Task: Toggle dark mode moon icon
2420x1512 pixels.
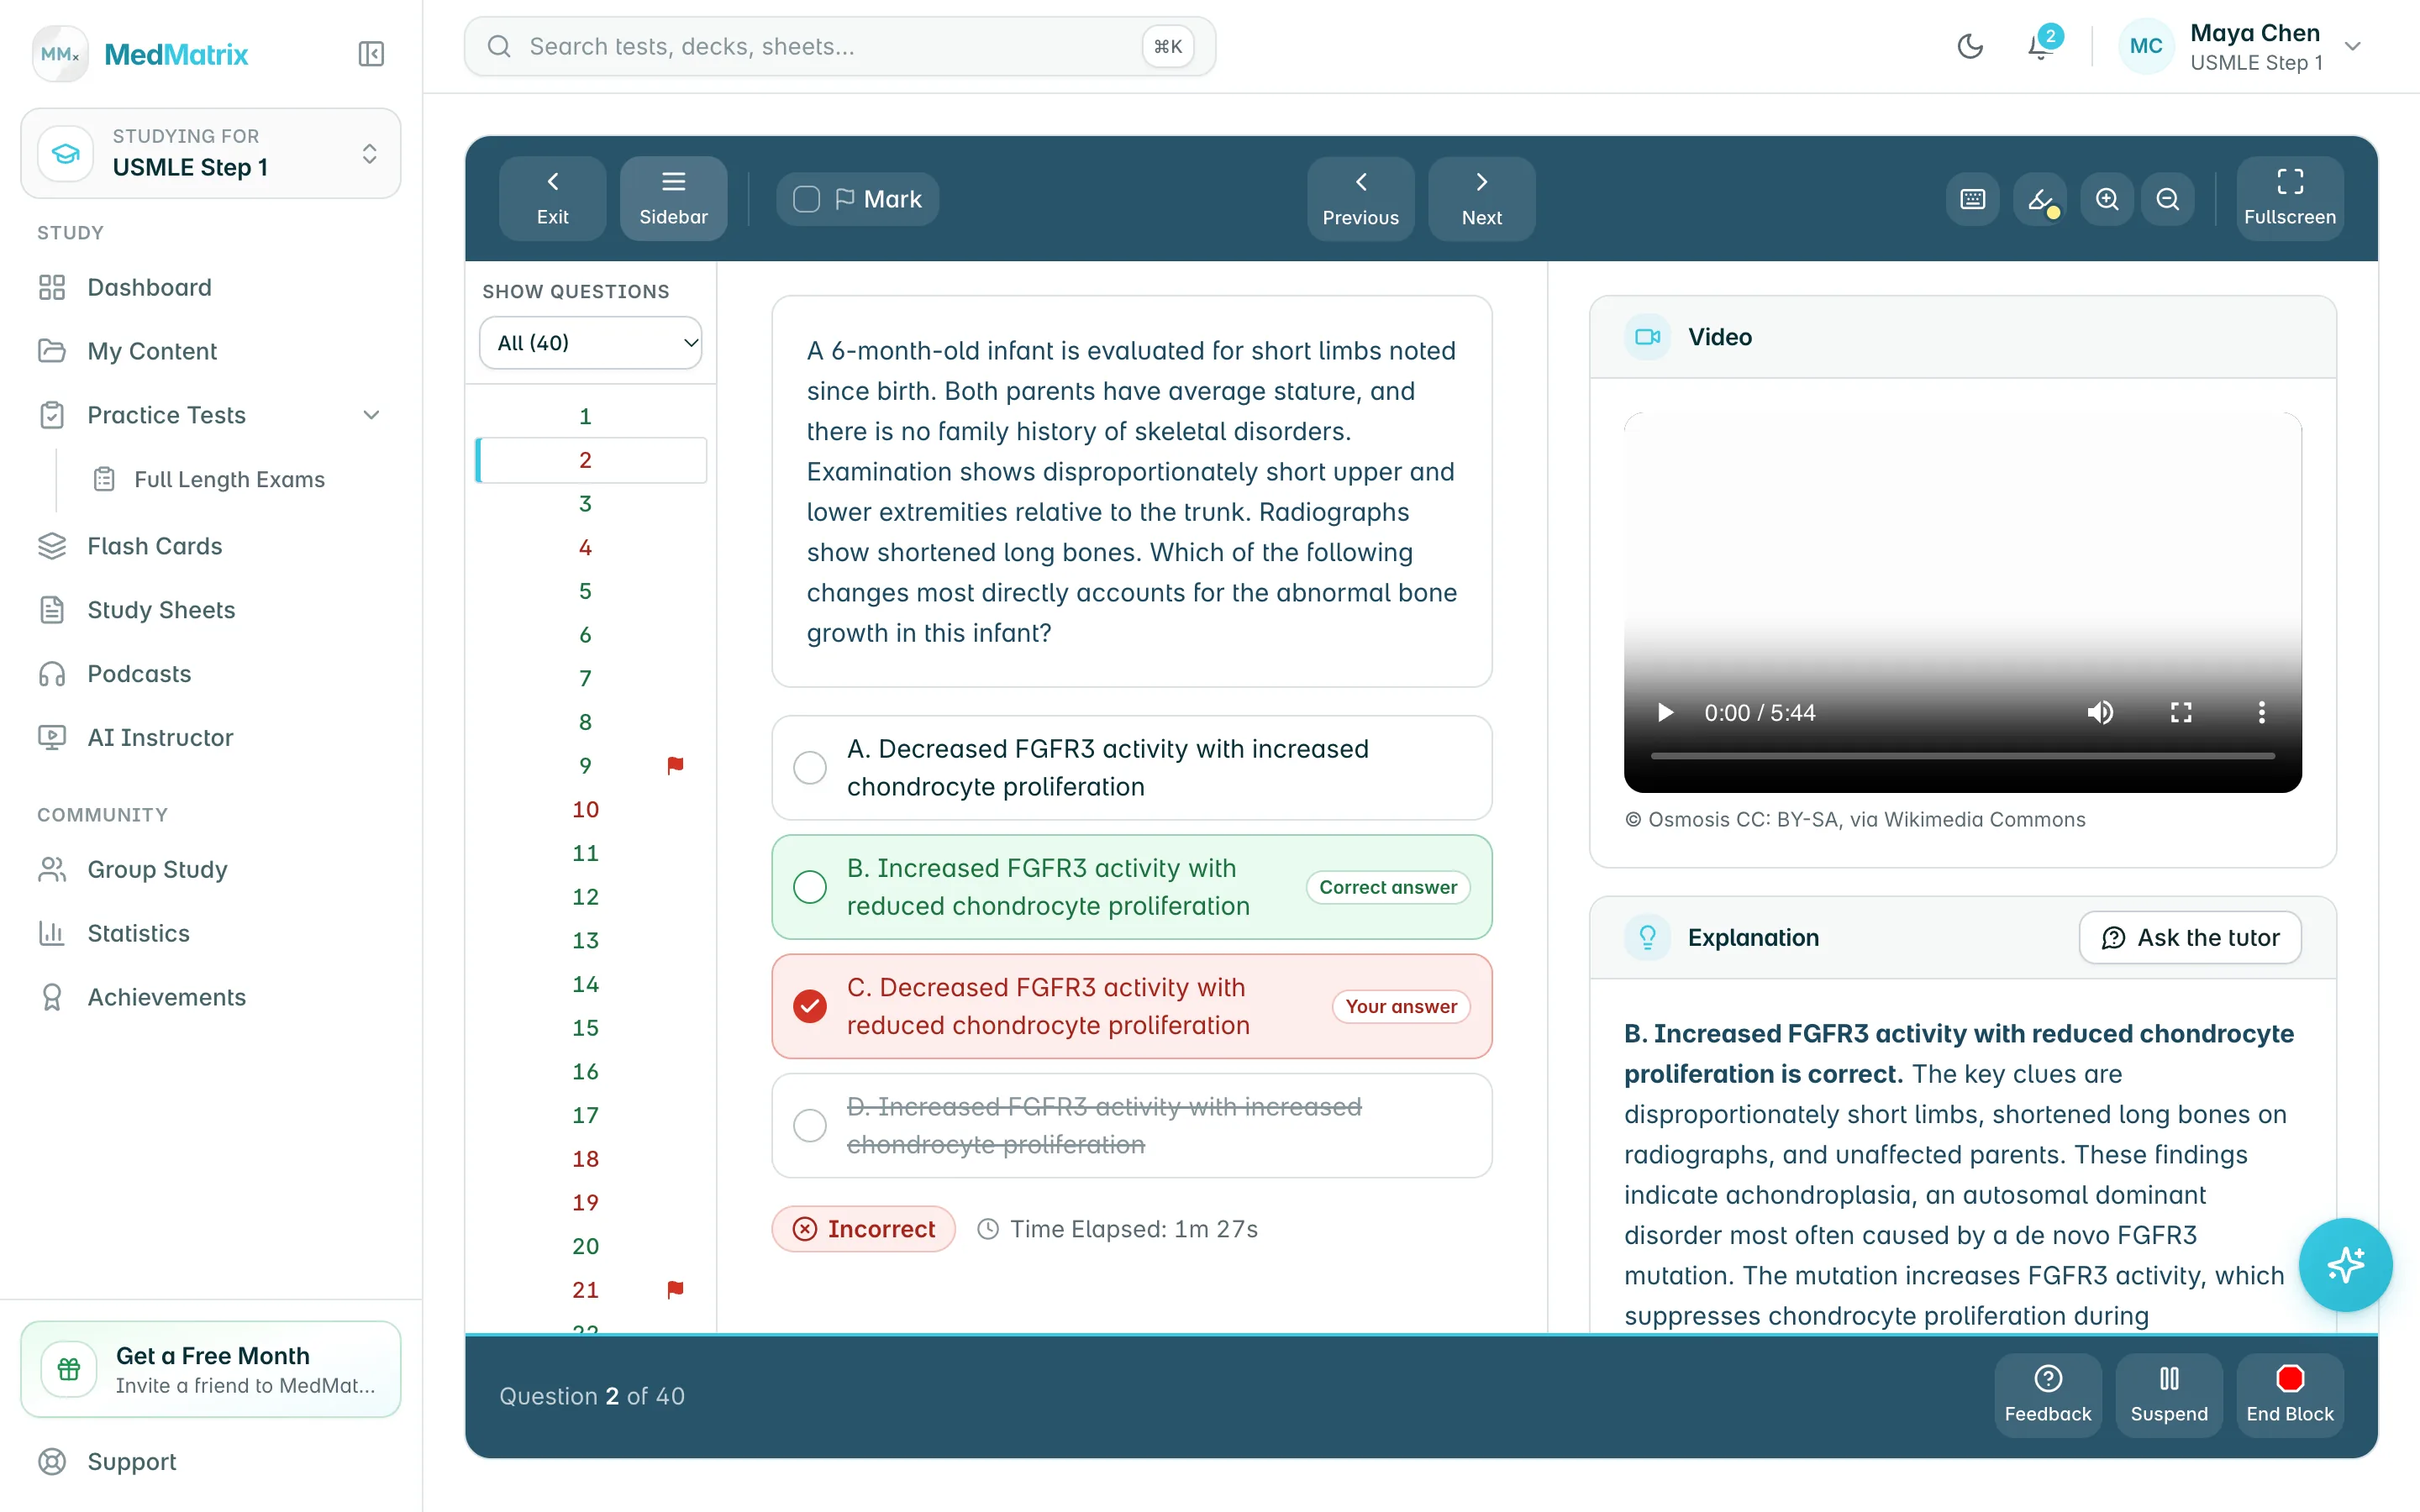Action: 1969,46
